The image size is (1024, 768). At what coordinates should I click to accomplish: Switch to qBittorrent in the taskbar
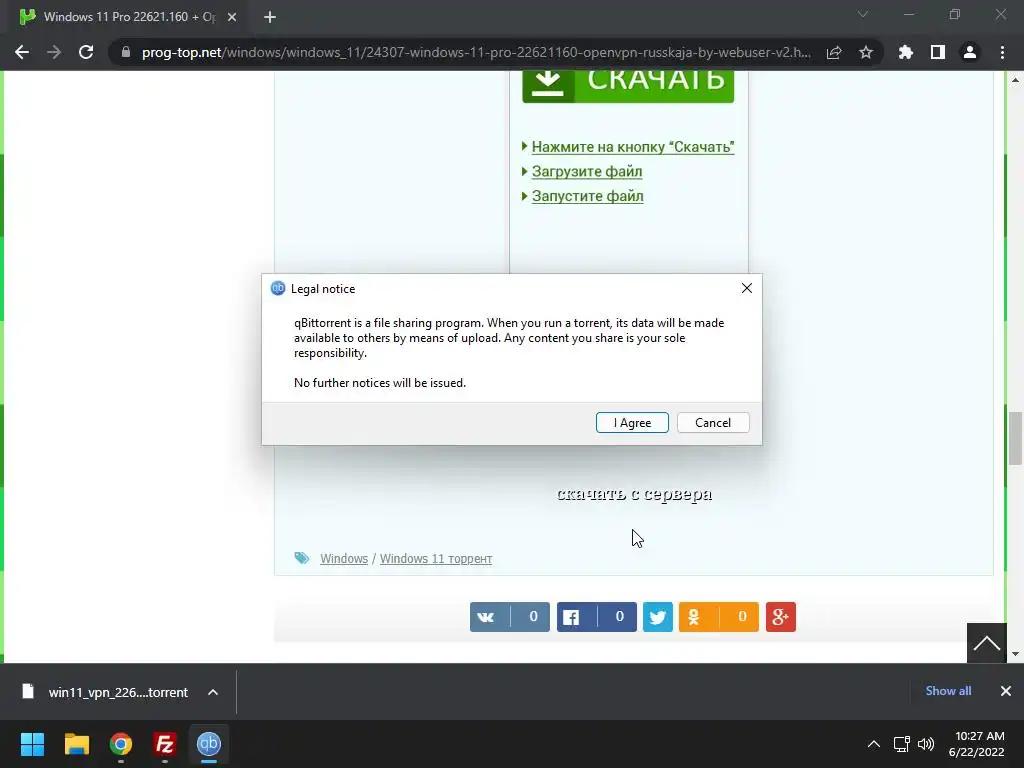click(209, 743)
